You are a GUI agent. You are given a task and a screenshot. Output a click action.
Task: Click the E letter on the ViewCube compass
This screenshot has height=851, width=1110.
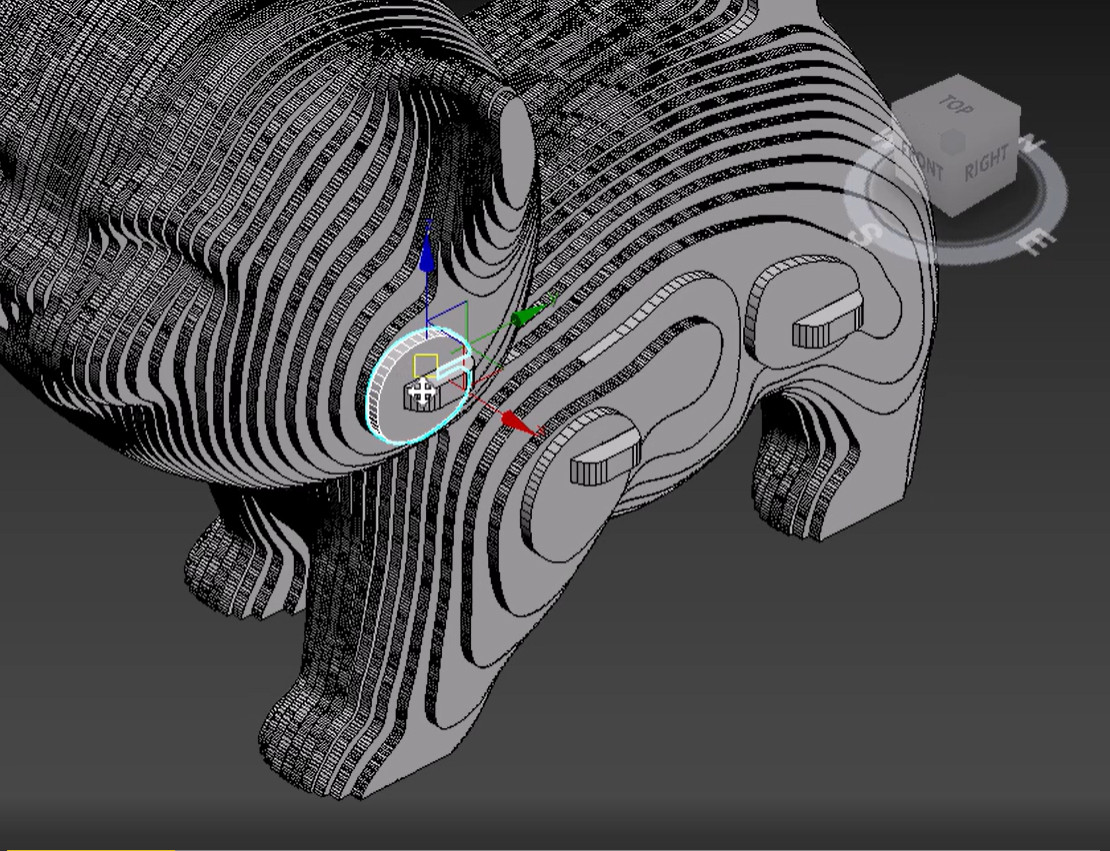pyautogui.click(x=1034, y=243)
